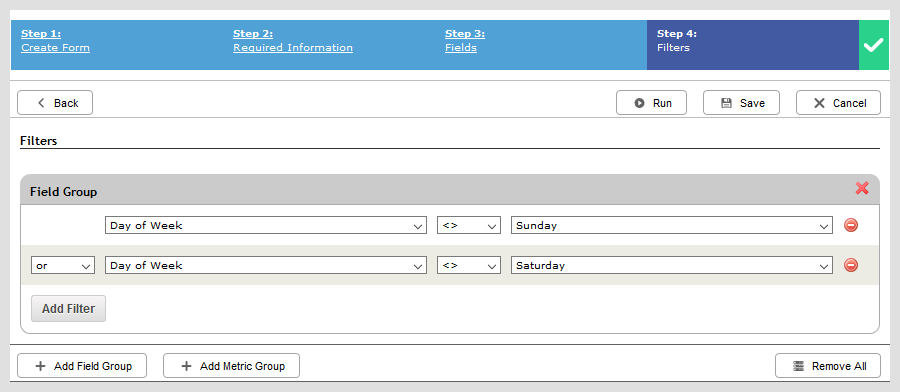Click Add Filter button

click(68, 309)
